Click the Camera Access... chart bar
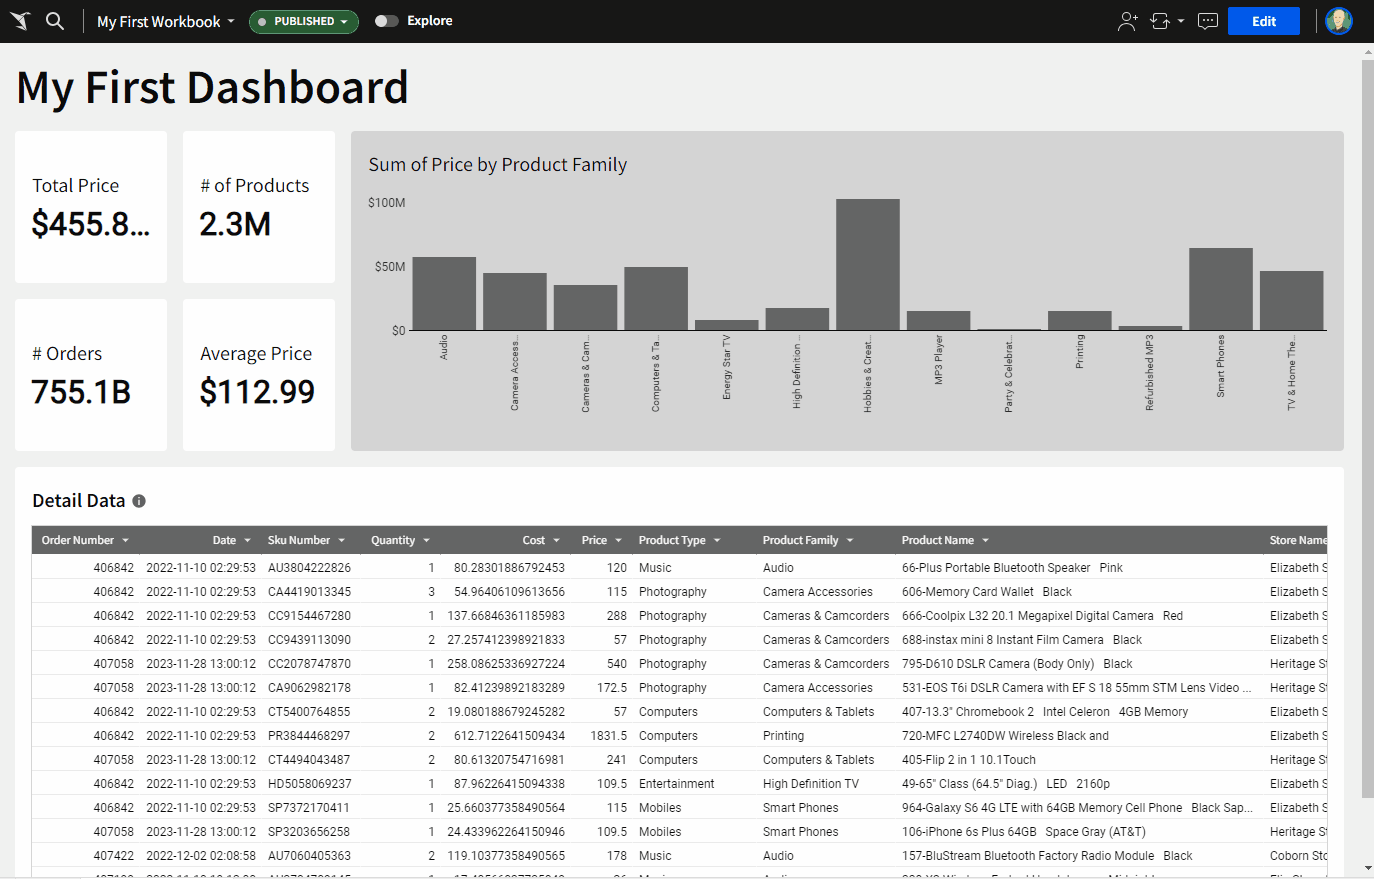 tap(515, 302)
